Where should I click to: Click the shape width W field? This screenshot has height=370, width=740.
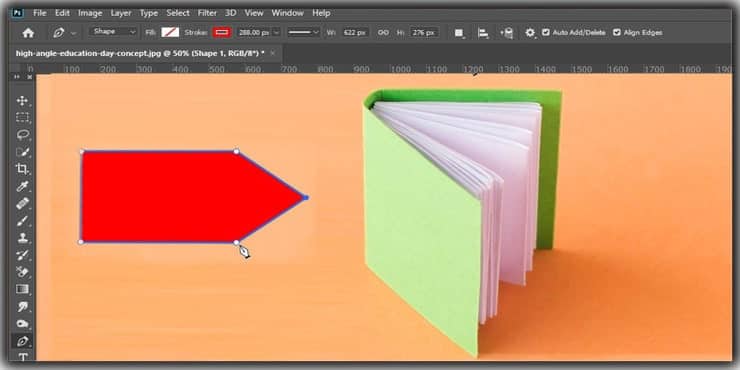click(x=355, y=33)
